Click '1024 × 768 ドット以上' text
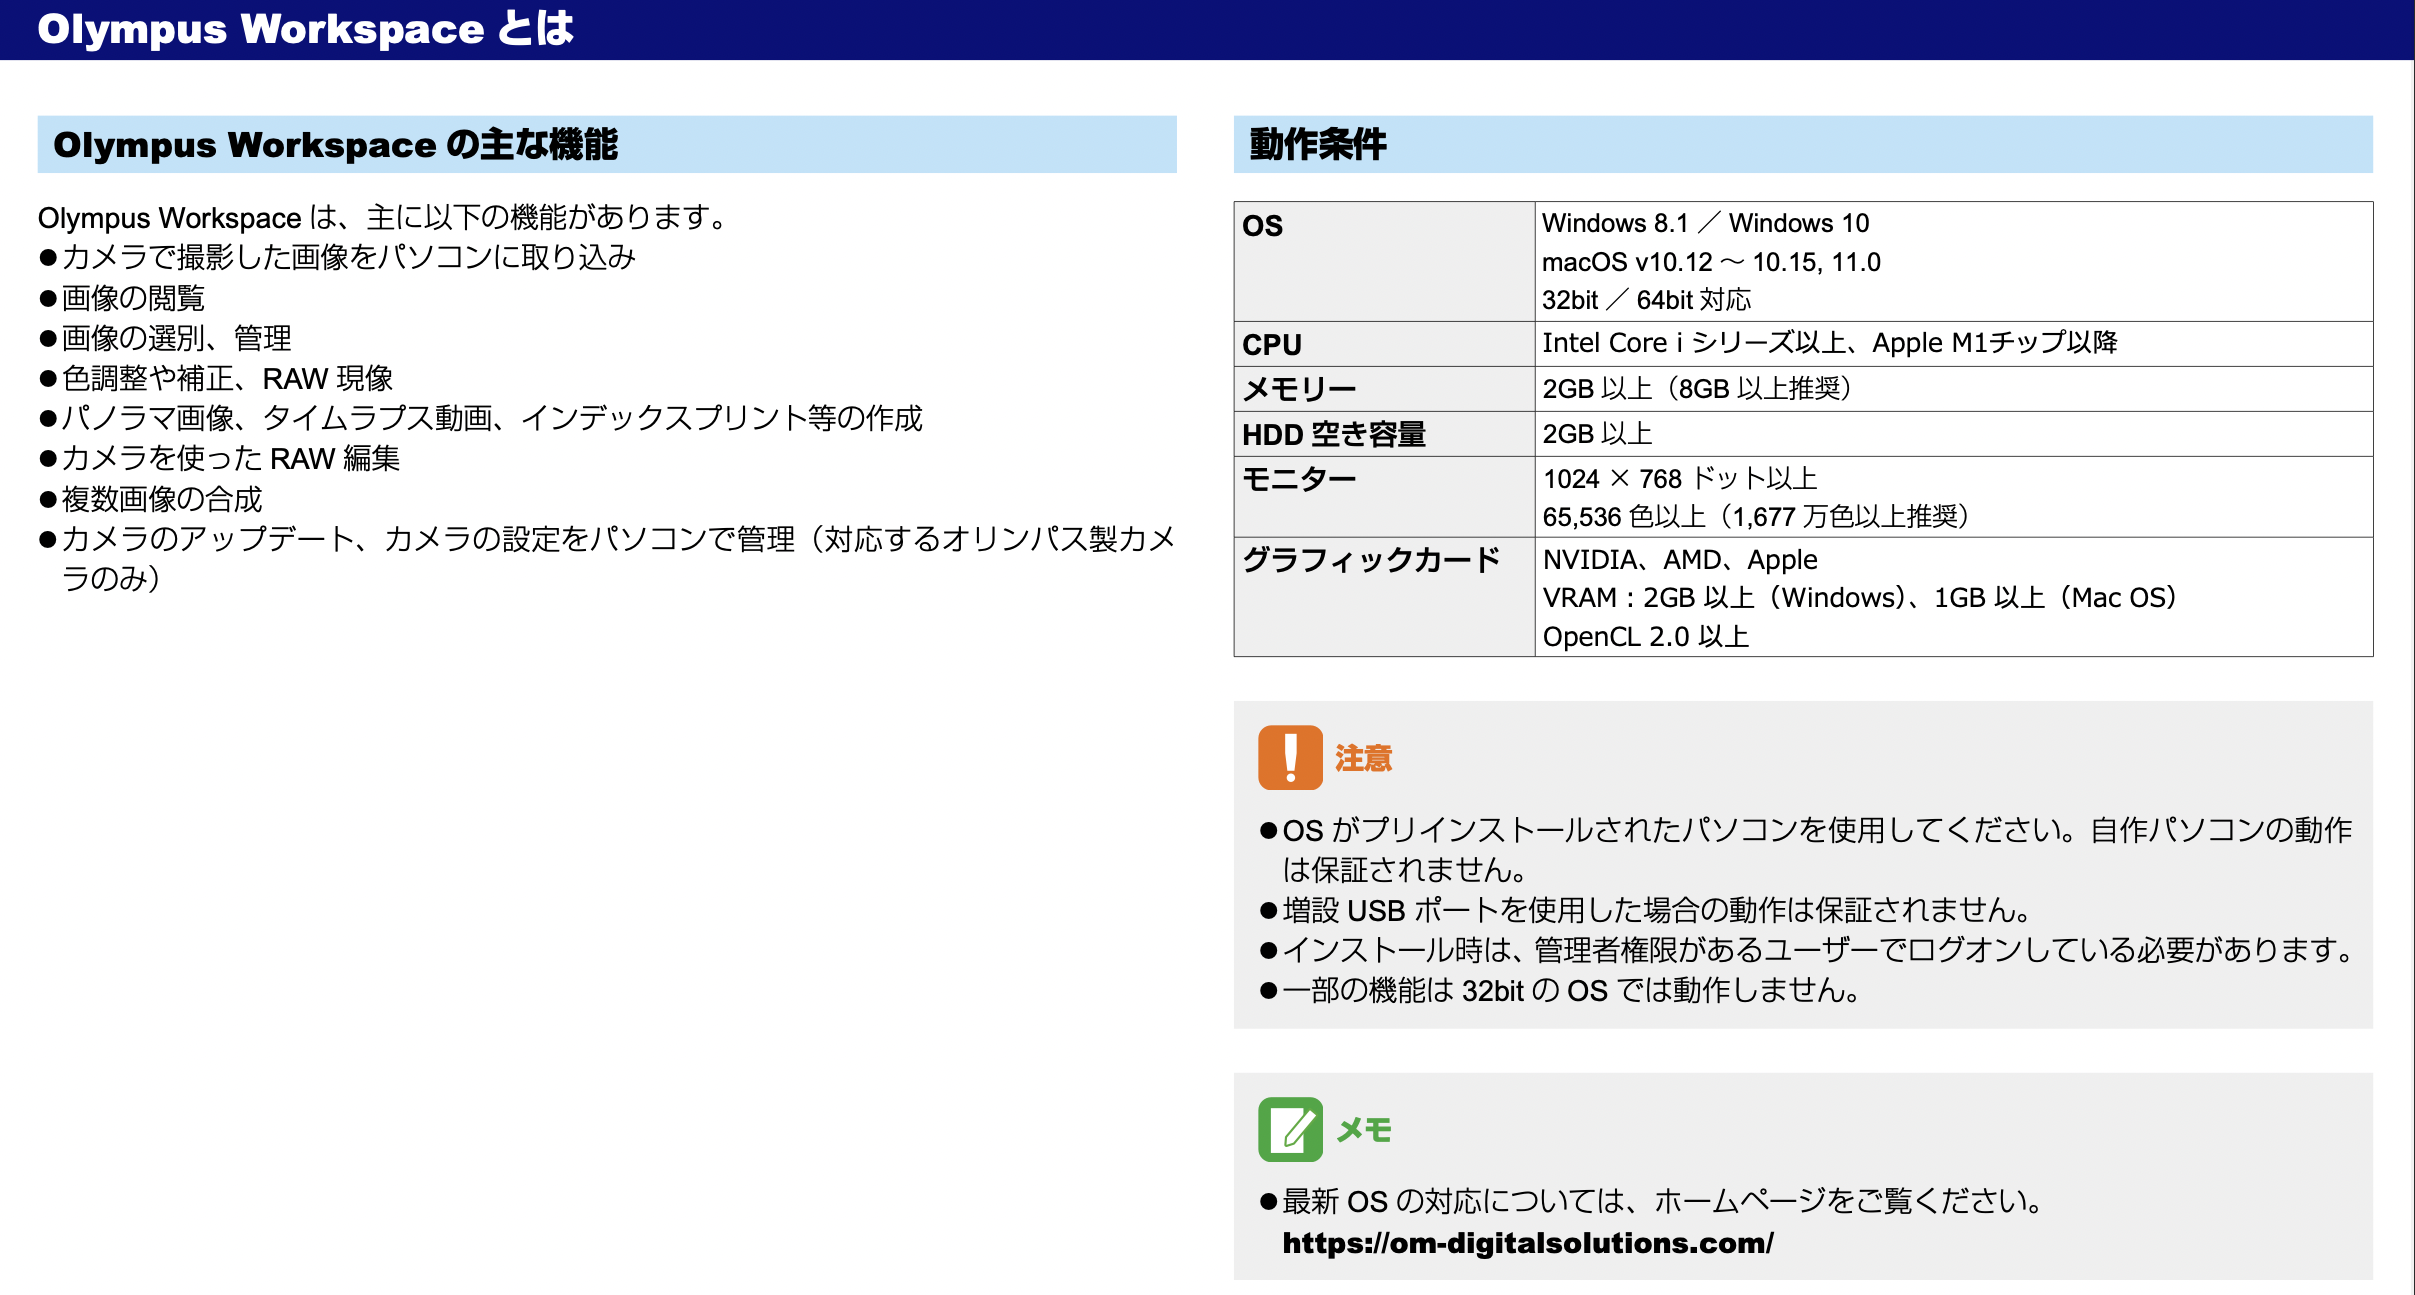The image size is (2415, 1295). (1680, 479)
